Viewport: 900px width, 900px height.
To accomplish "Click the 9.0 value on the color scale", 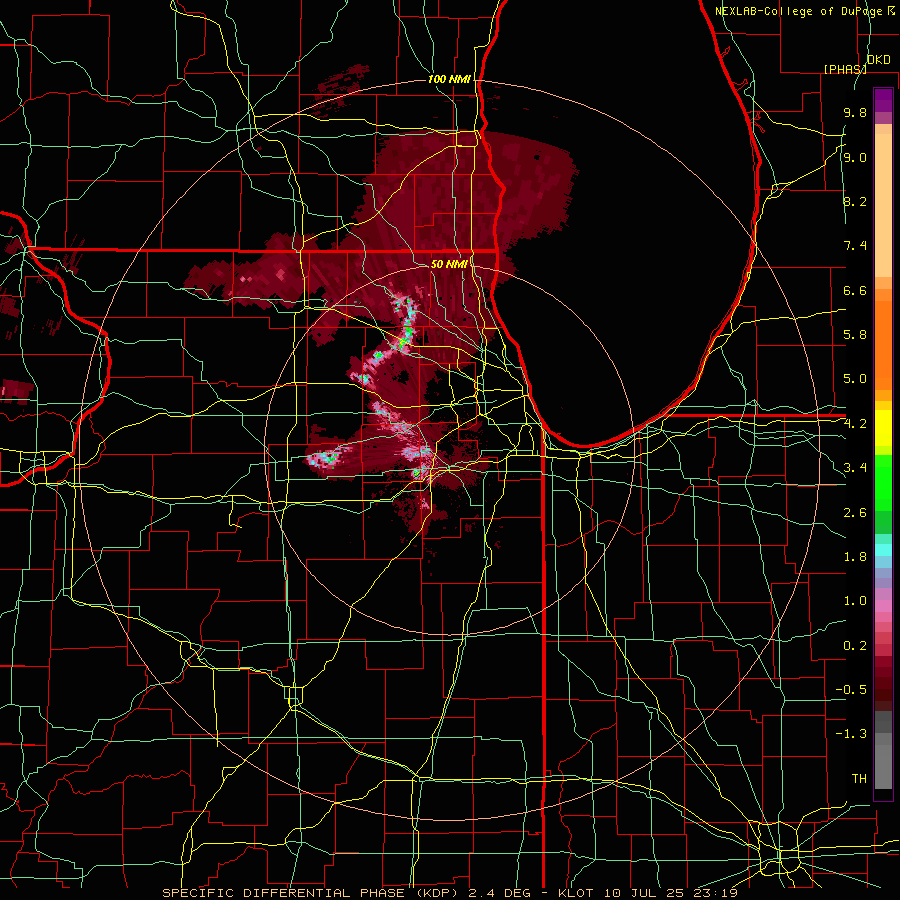I will click(855, 157).
